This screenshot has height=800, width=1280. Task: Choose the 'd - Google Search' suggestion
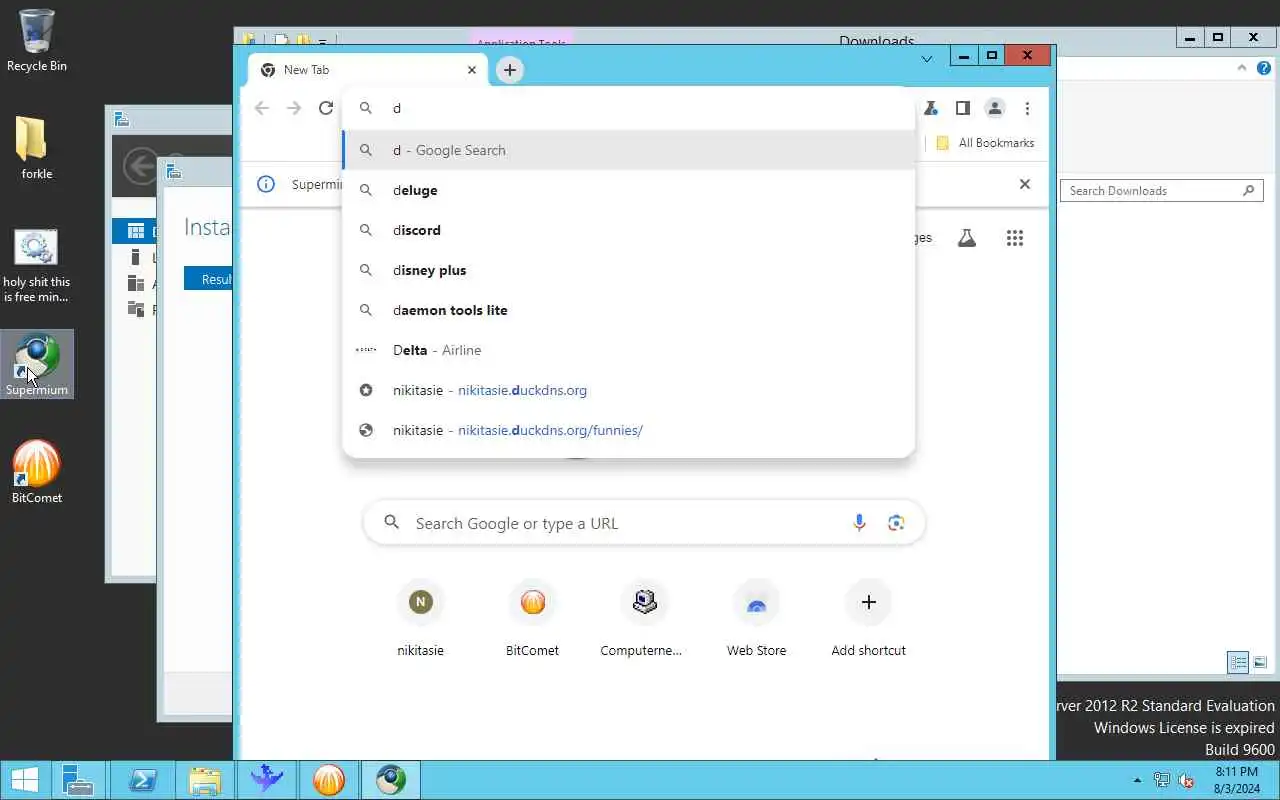point(628,150)
